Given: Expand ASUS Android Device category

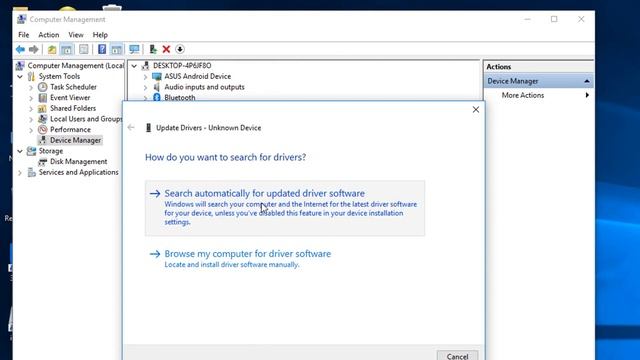Looking at the screenshot, I should (x=145, y=77).
